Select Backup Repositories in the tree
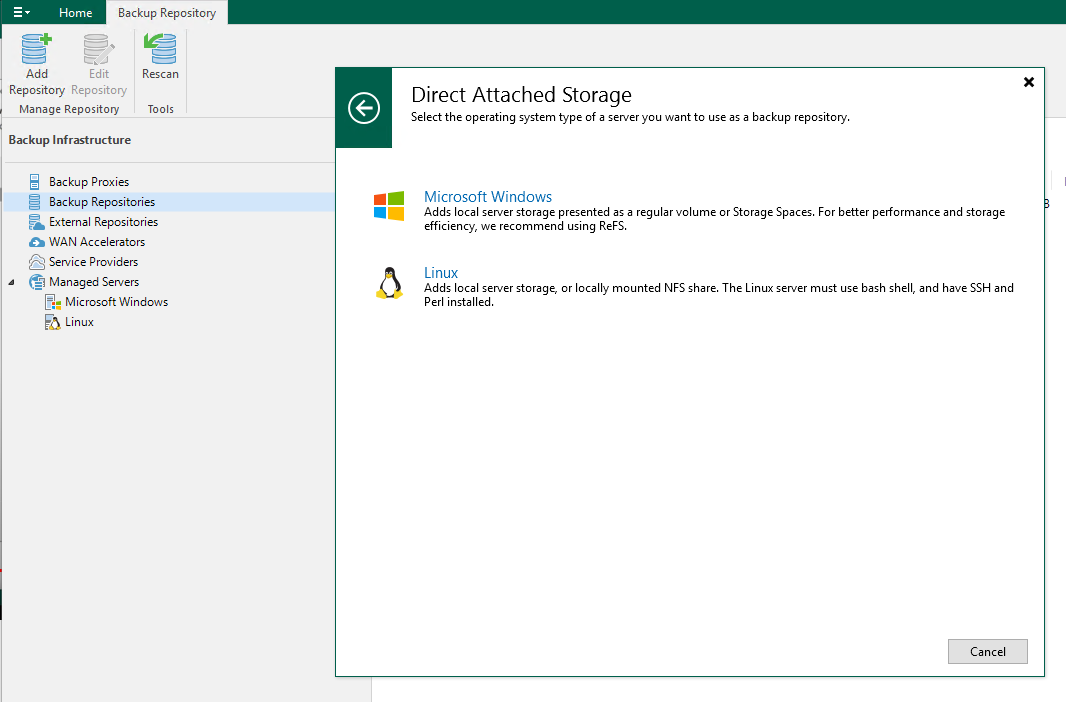Image resolution: width=1066 pixels, height=702 pixels. 102,202
